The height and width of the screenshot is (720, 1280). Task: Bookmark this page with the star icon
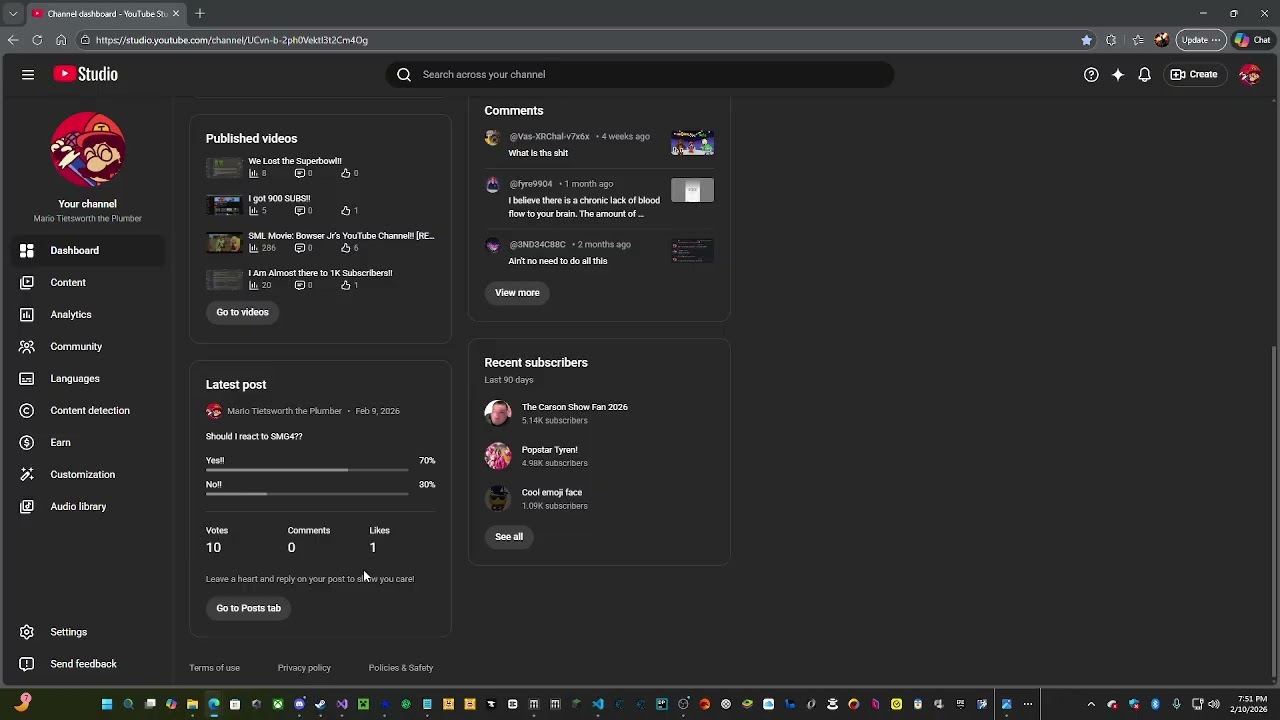pos(1086,40)
